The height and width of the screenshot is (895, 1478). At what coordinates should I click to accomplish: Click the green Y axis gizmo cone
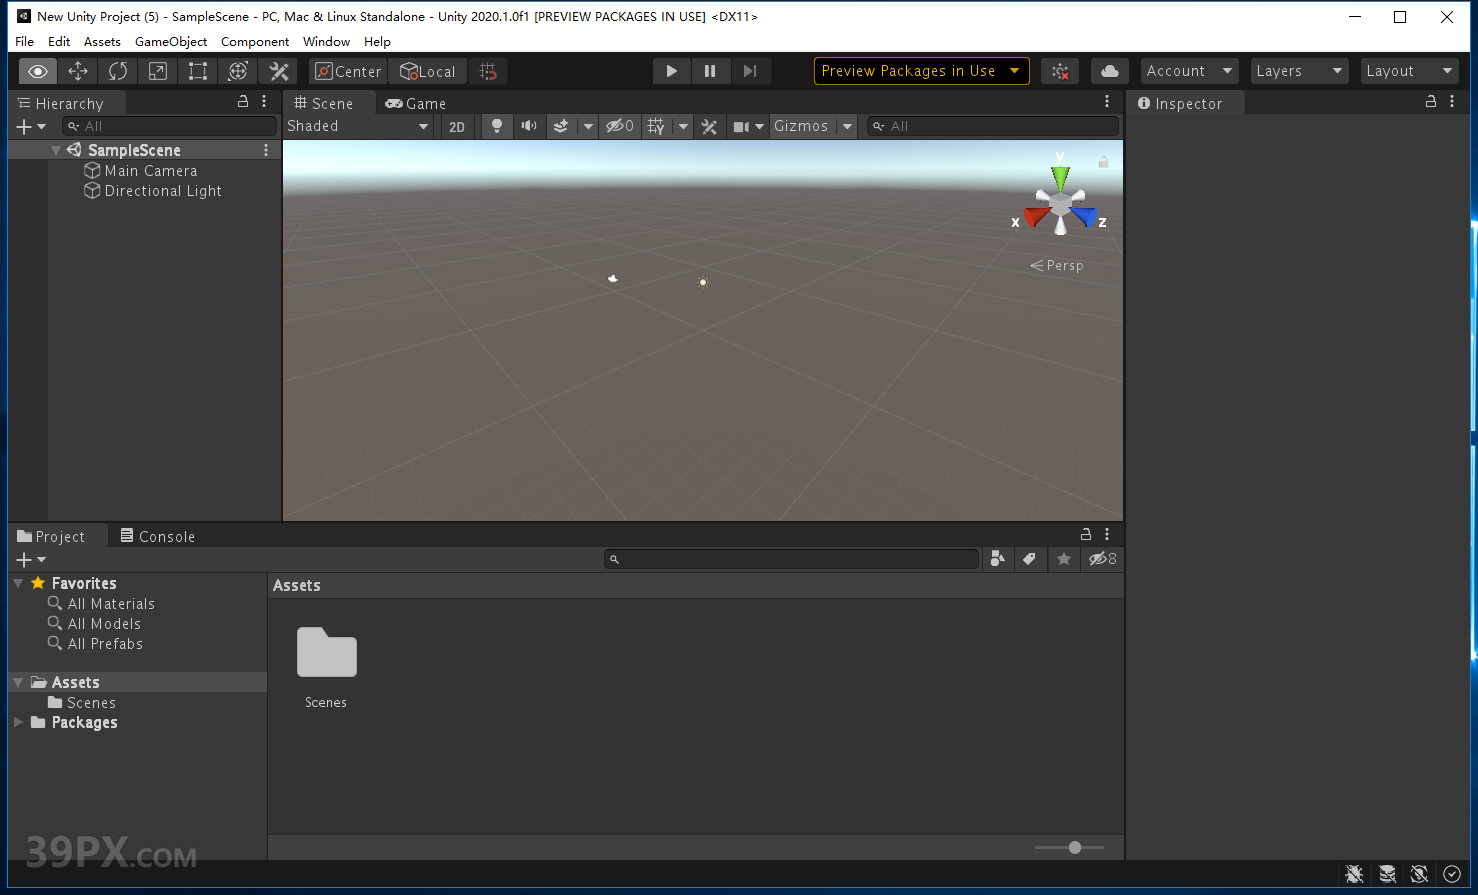[1060, 177]
